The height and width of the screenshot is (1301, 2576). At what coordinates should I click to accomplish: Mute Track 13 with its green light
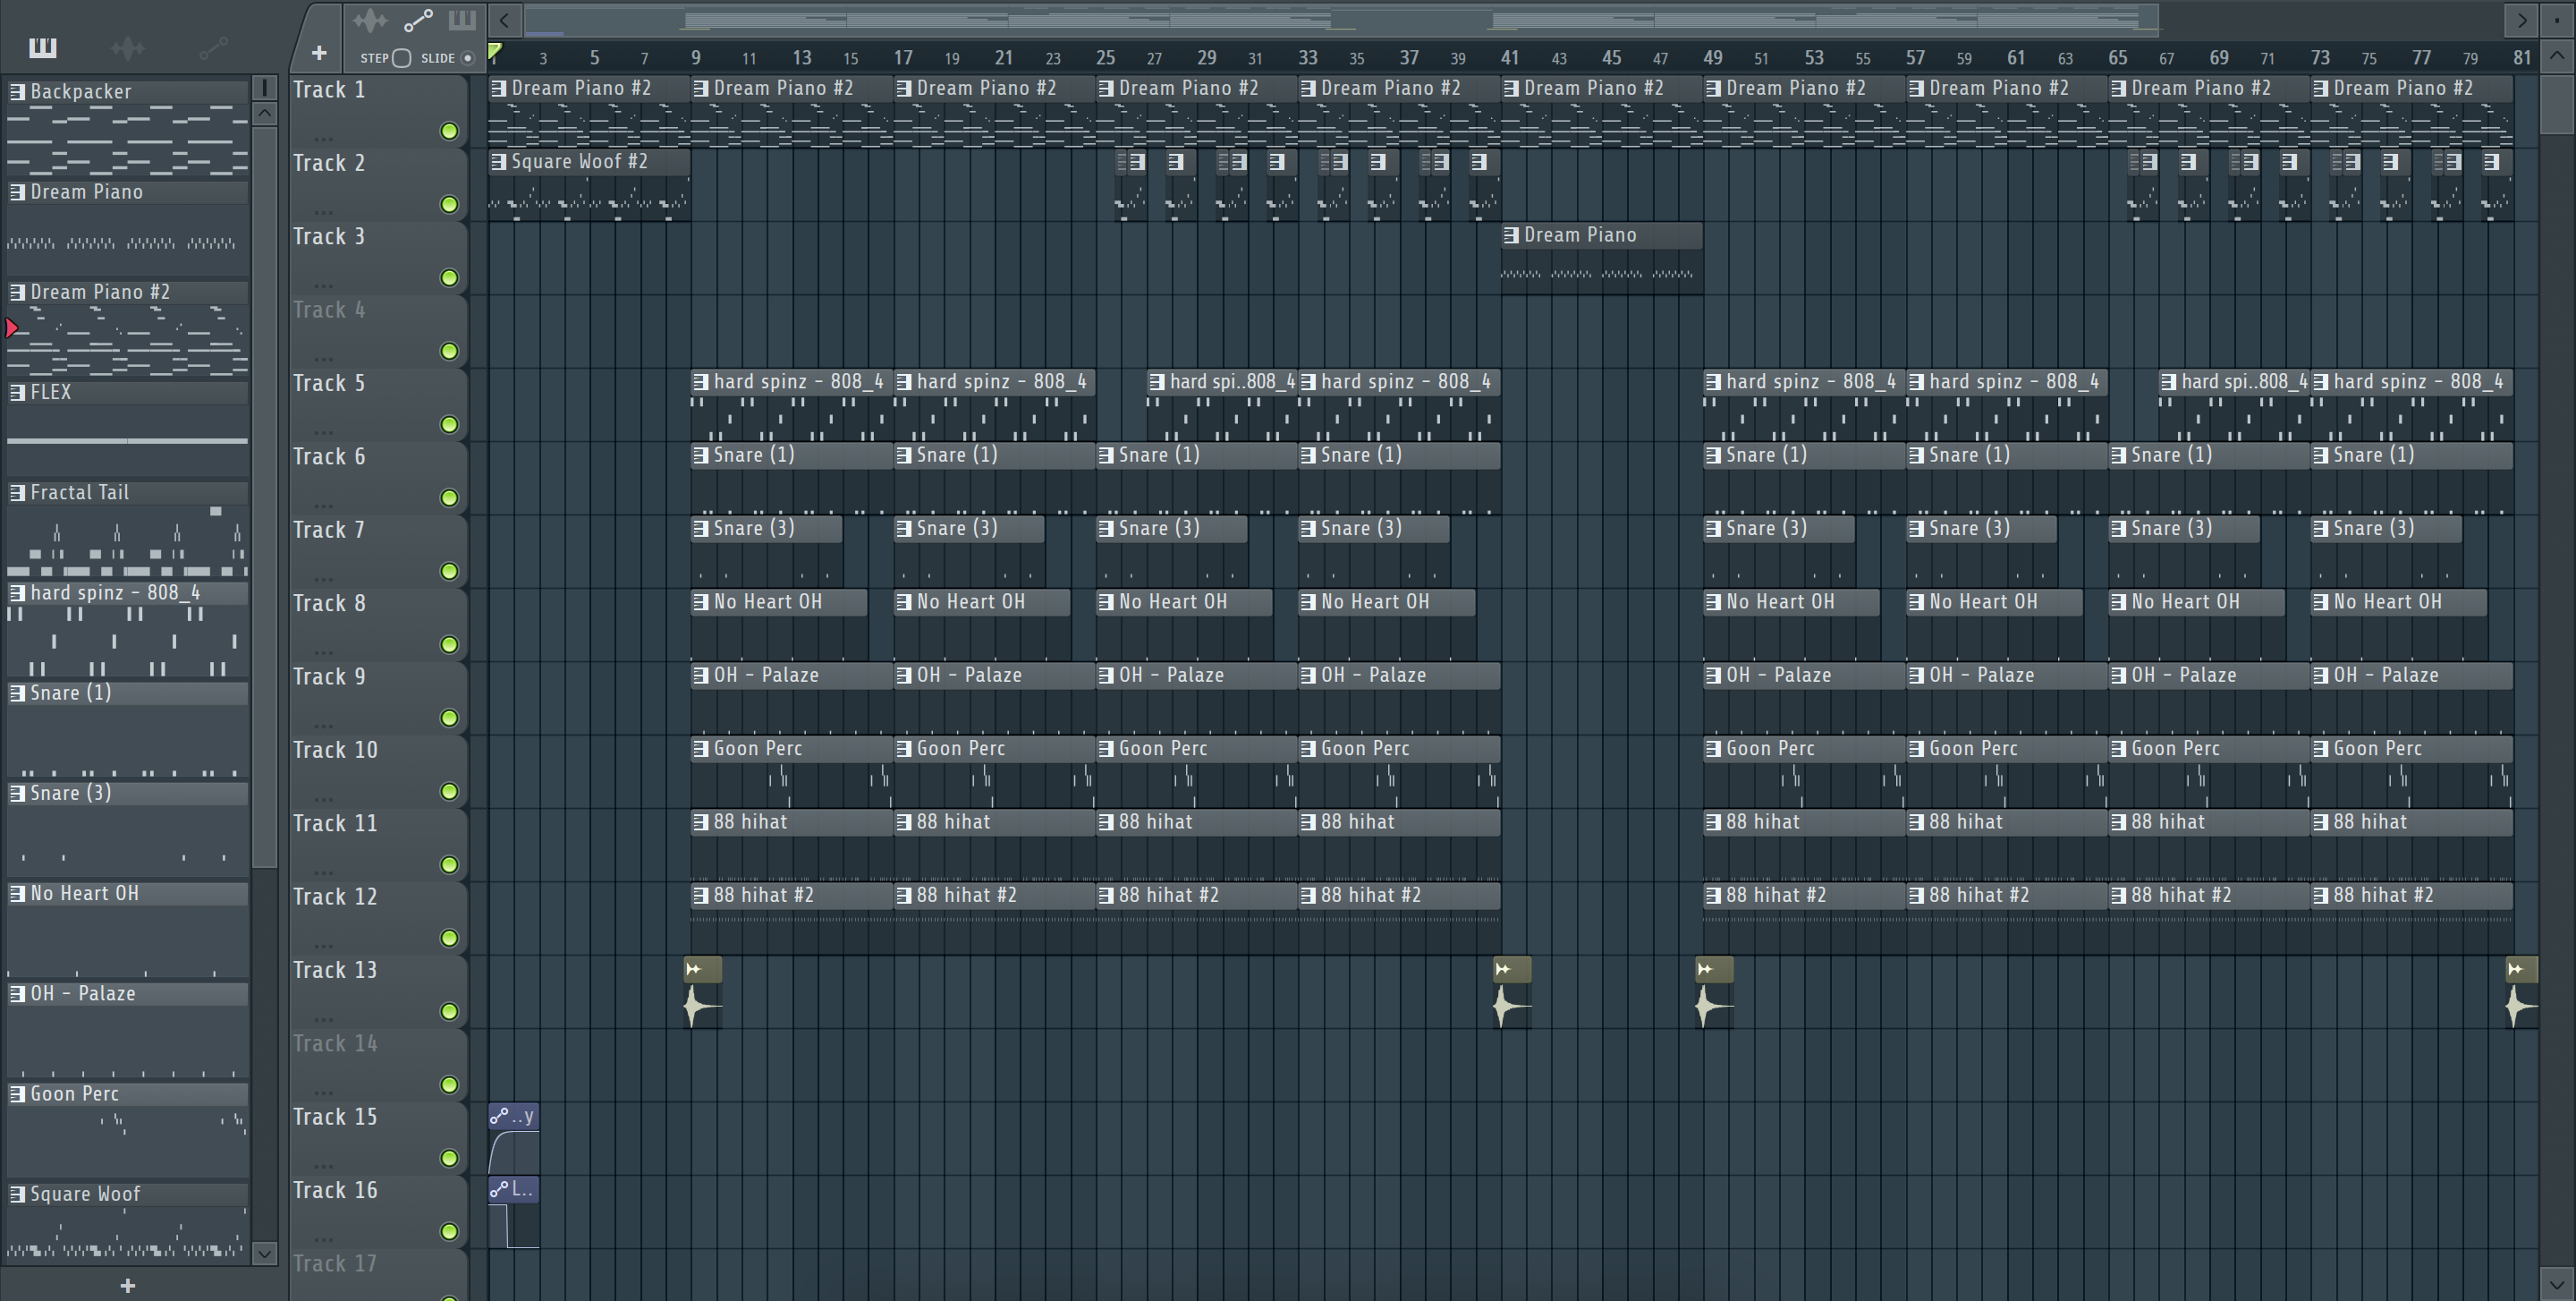pos(450,1011)
